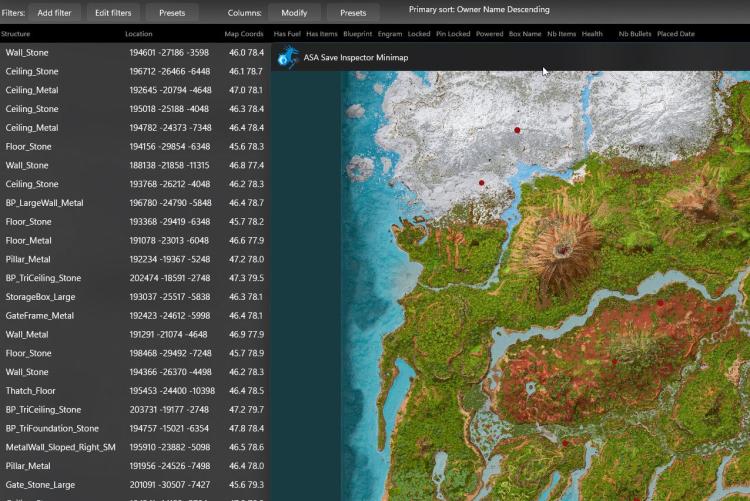This screenshot has width=750, height=501.
Task: Click the Placed Date column header
Action: 676,34
